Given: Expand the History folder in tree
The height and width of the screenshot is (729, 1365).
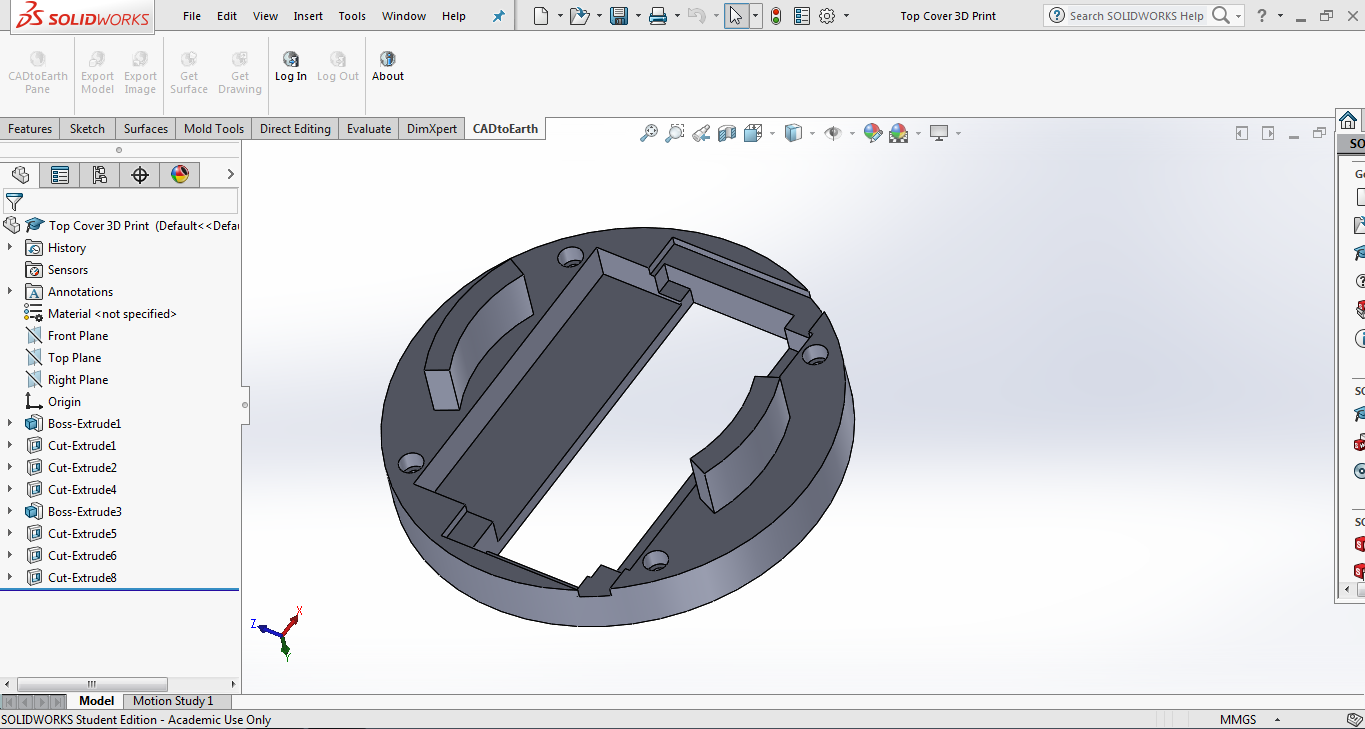Looking at the screenshot, I should [x=10, y=248].
